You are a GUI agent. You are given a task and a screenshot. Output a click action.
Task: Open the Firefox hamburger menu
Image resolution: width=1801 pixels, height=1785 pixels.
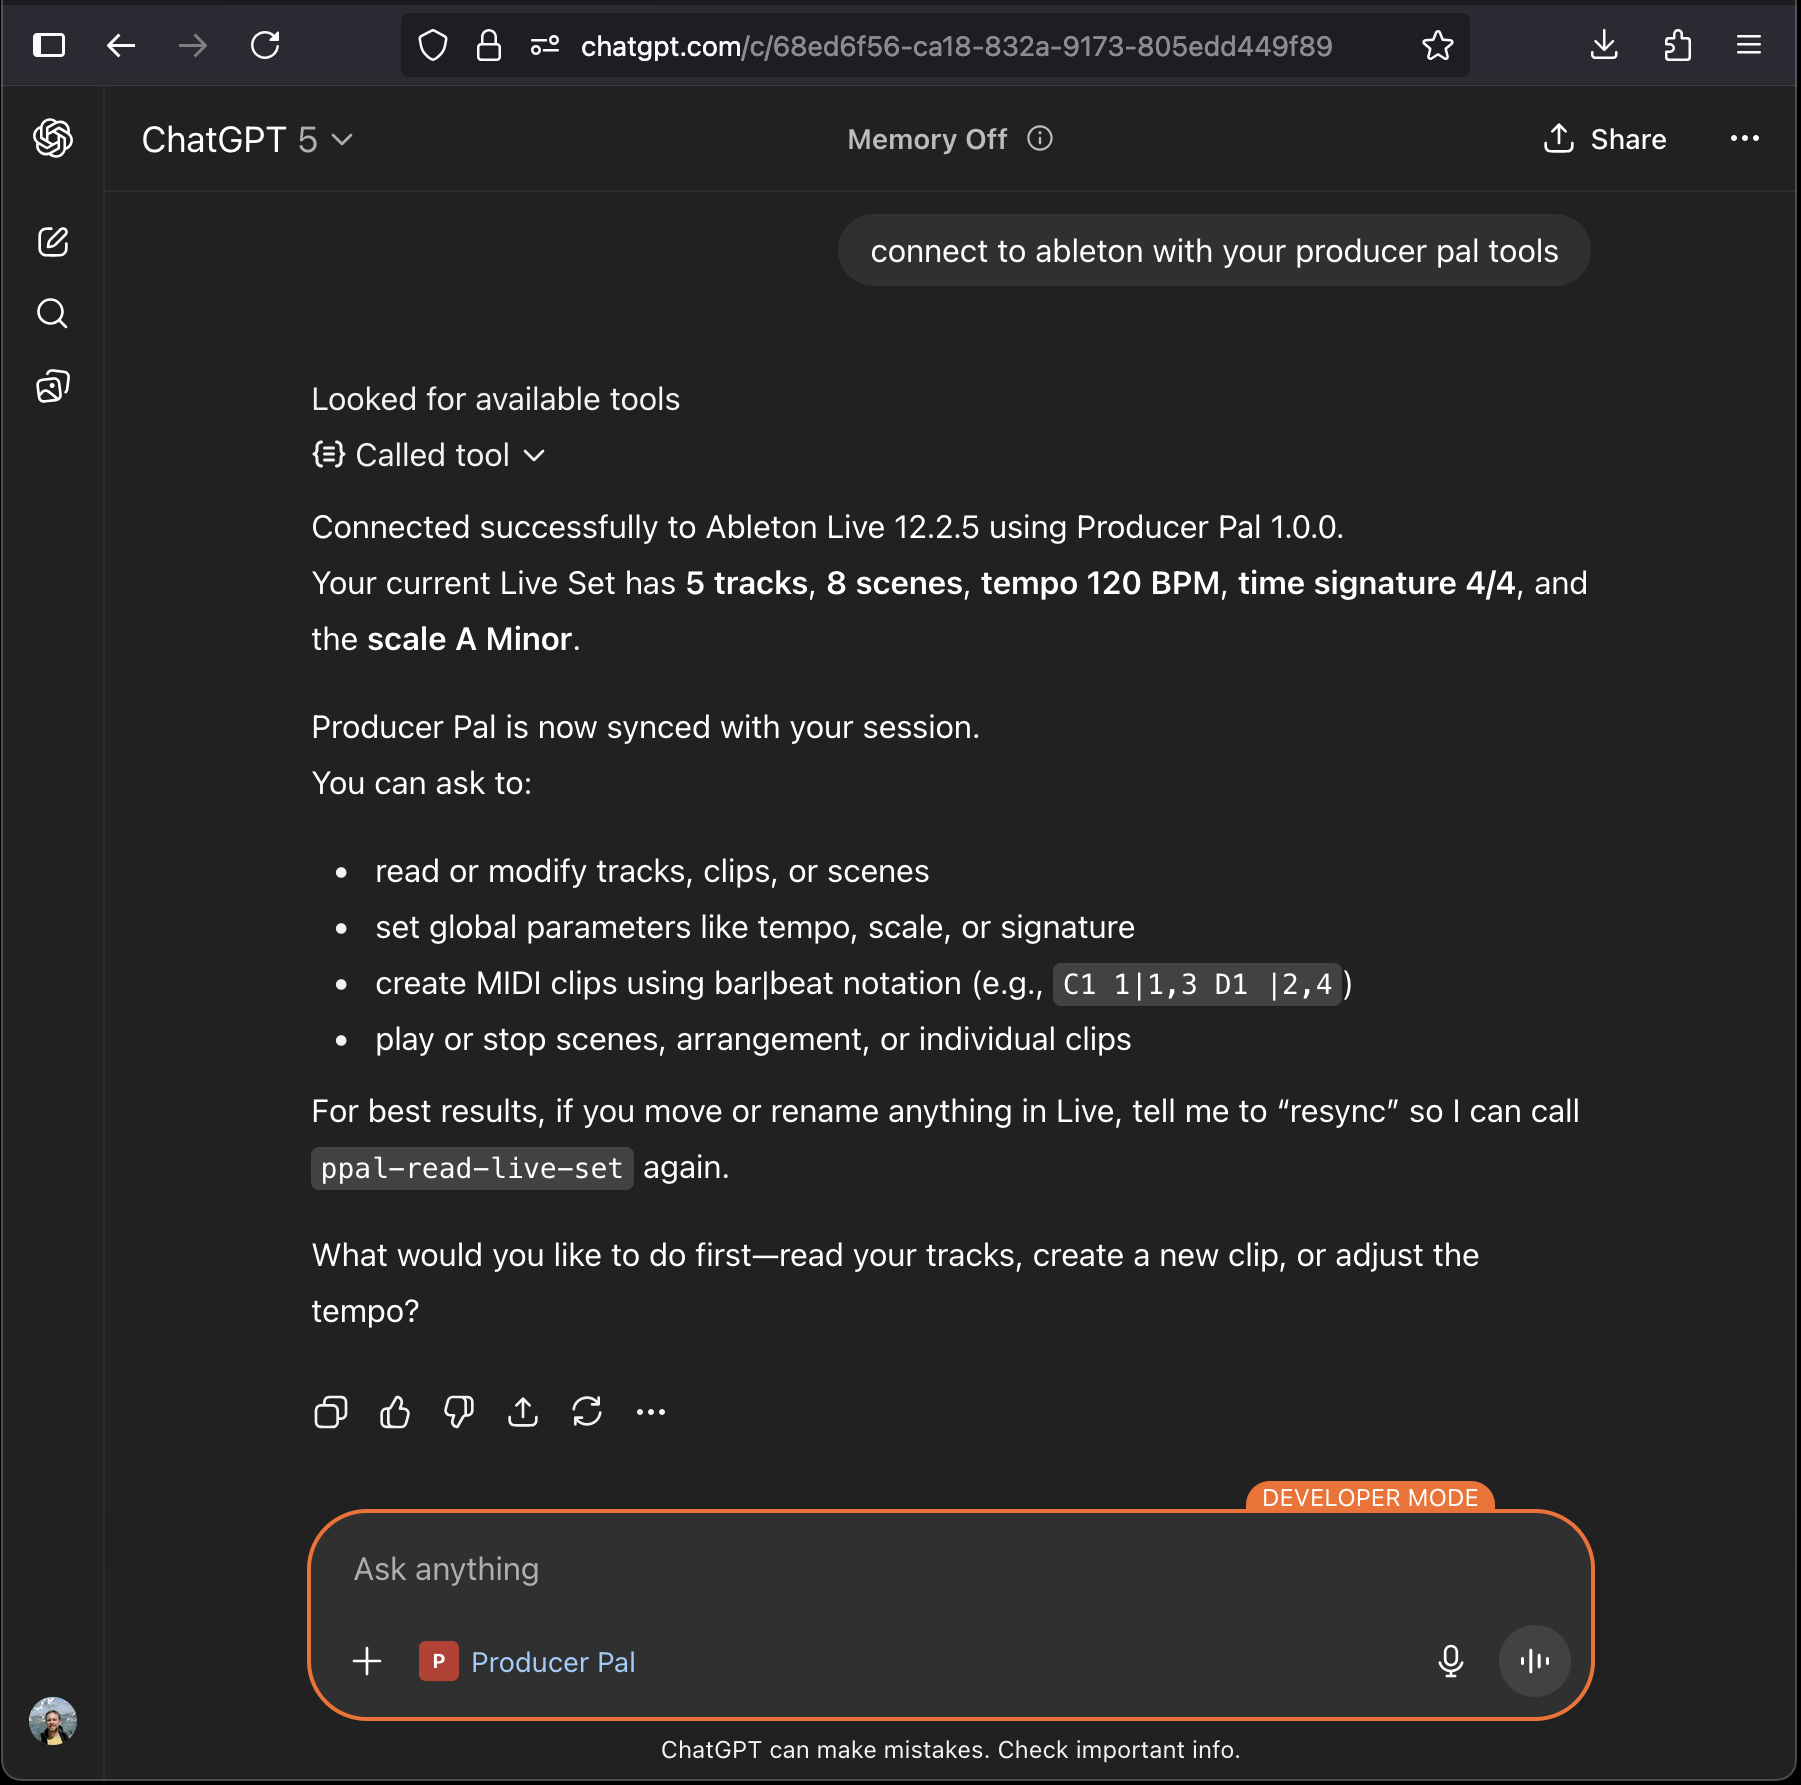click(1749, 45)
